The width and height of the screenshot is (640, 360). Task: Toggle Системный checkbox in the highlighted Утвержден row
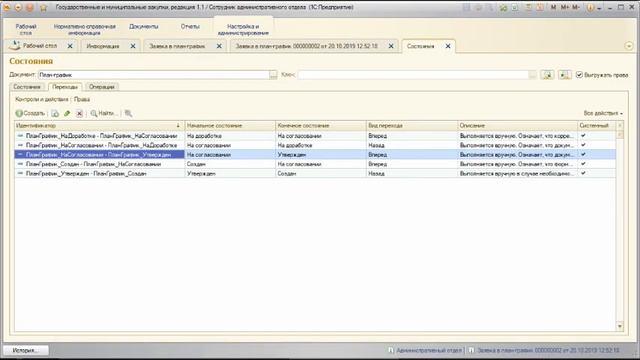coord(583,154)
